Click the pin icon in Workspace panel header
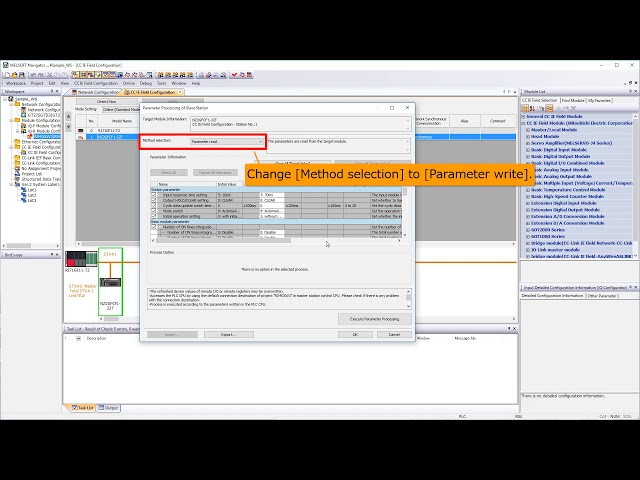The image size is (640, 480). 51,91
